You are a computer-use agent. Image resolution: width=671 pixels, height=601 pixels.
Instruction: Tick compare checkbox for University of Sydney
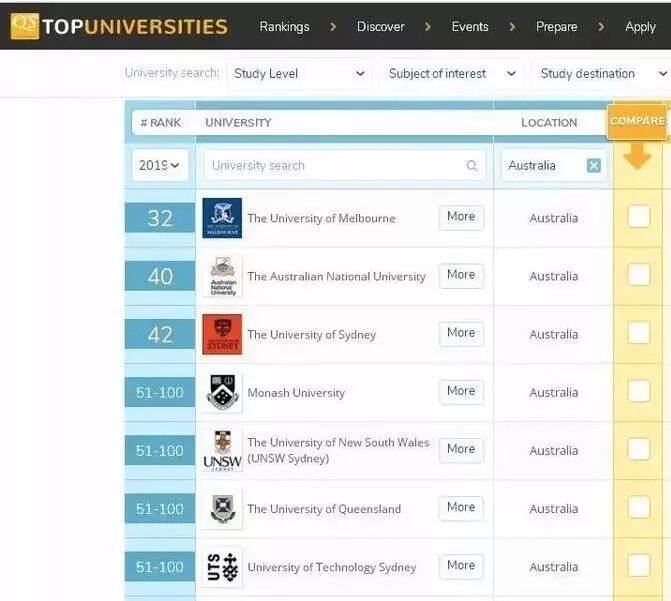click(638, 333)
